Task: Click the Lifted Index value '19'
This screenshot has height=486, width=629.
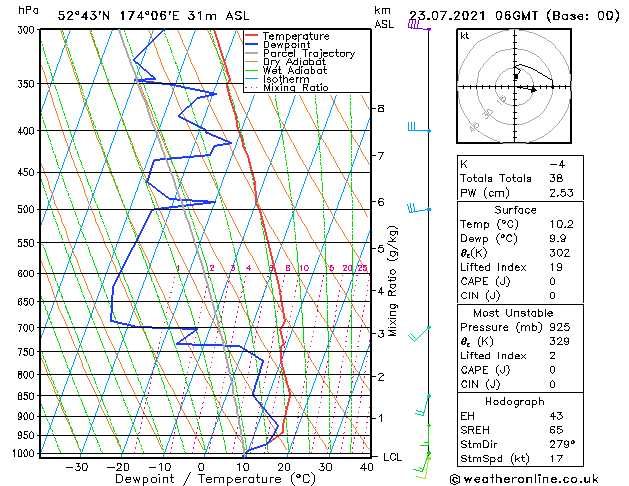Action: tap(556, 267)
